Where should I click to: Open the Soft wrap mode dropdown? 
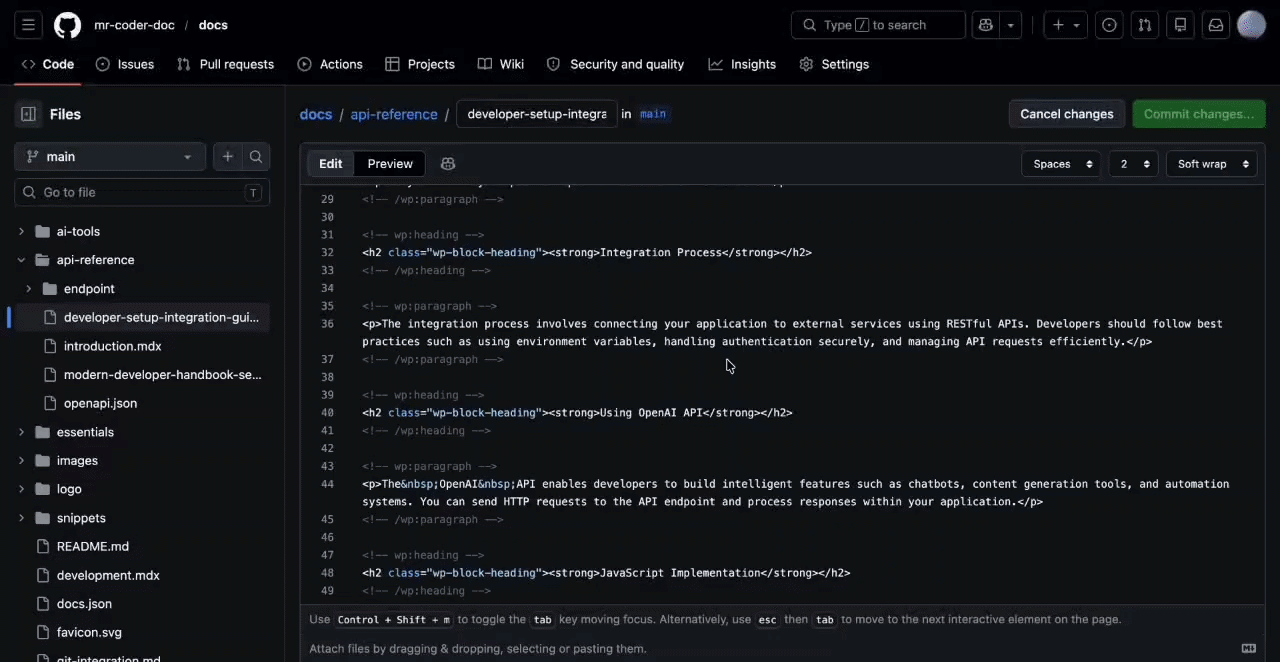(1212, 164)
